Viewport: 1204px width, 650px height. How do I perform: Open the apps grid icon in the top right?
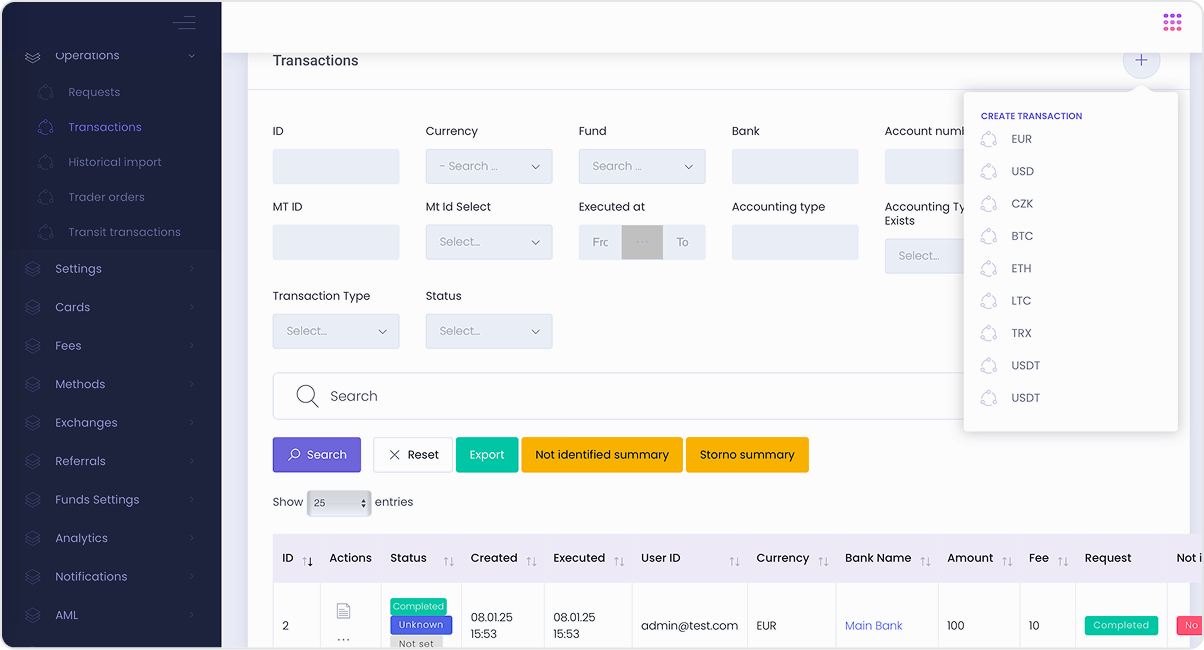coord(1172,21)
